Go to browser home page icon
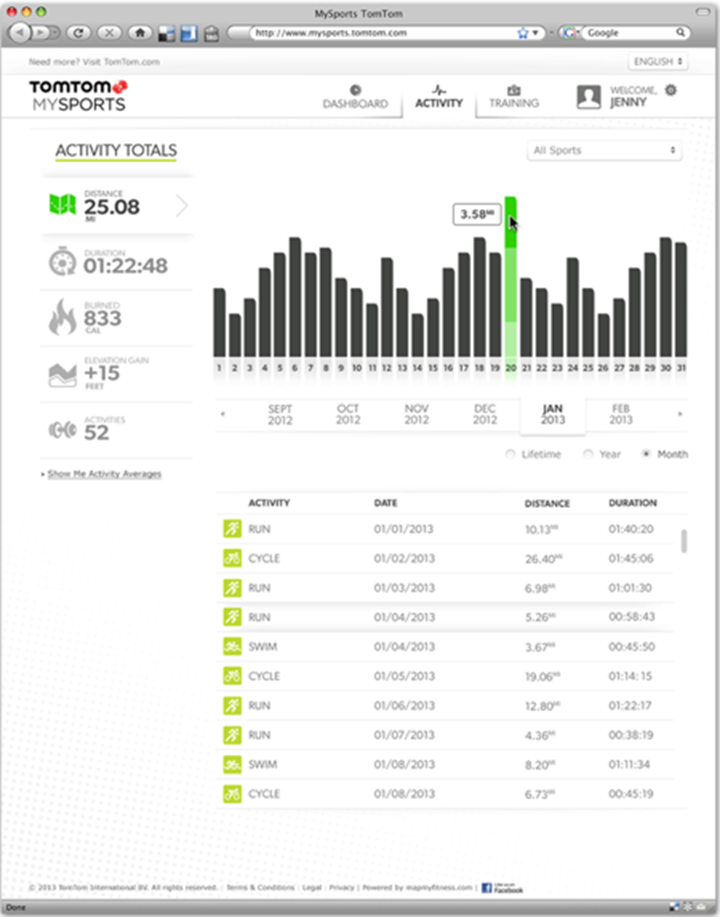Screen dimensions: 720x917 [140, 33]
